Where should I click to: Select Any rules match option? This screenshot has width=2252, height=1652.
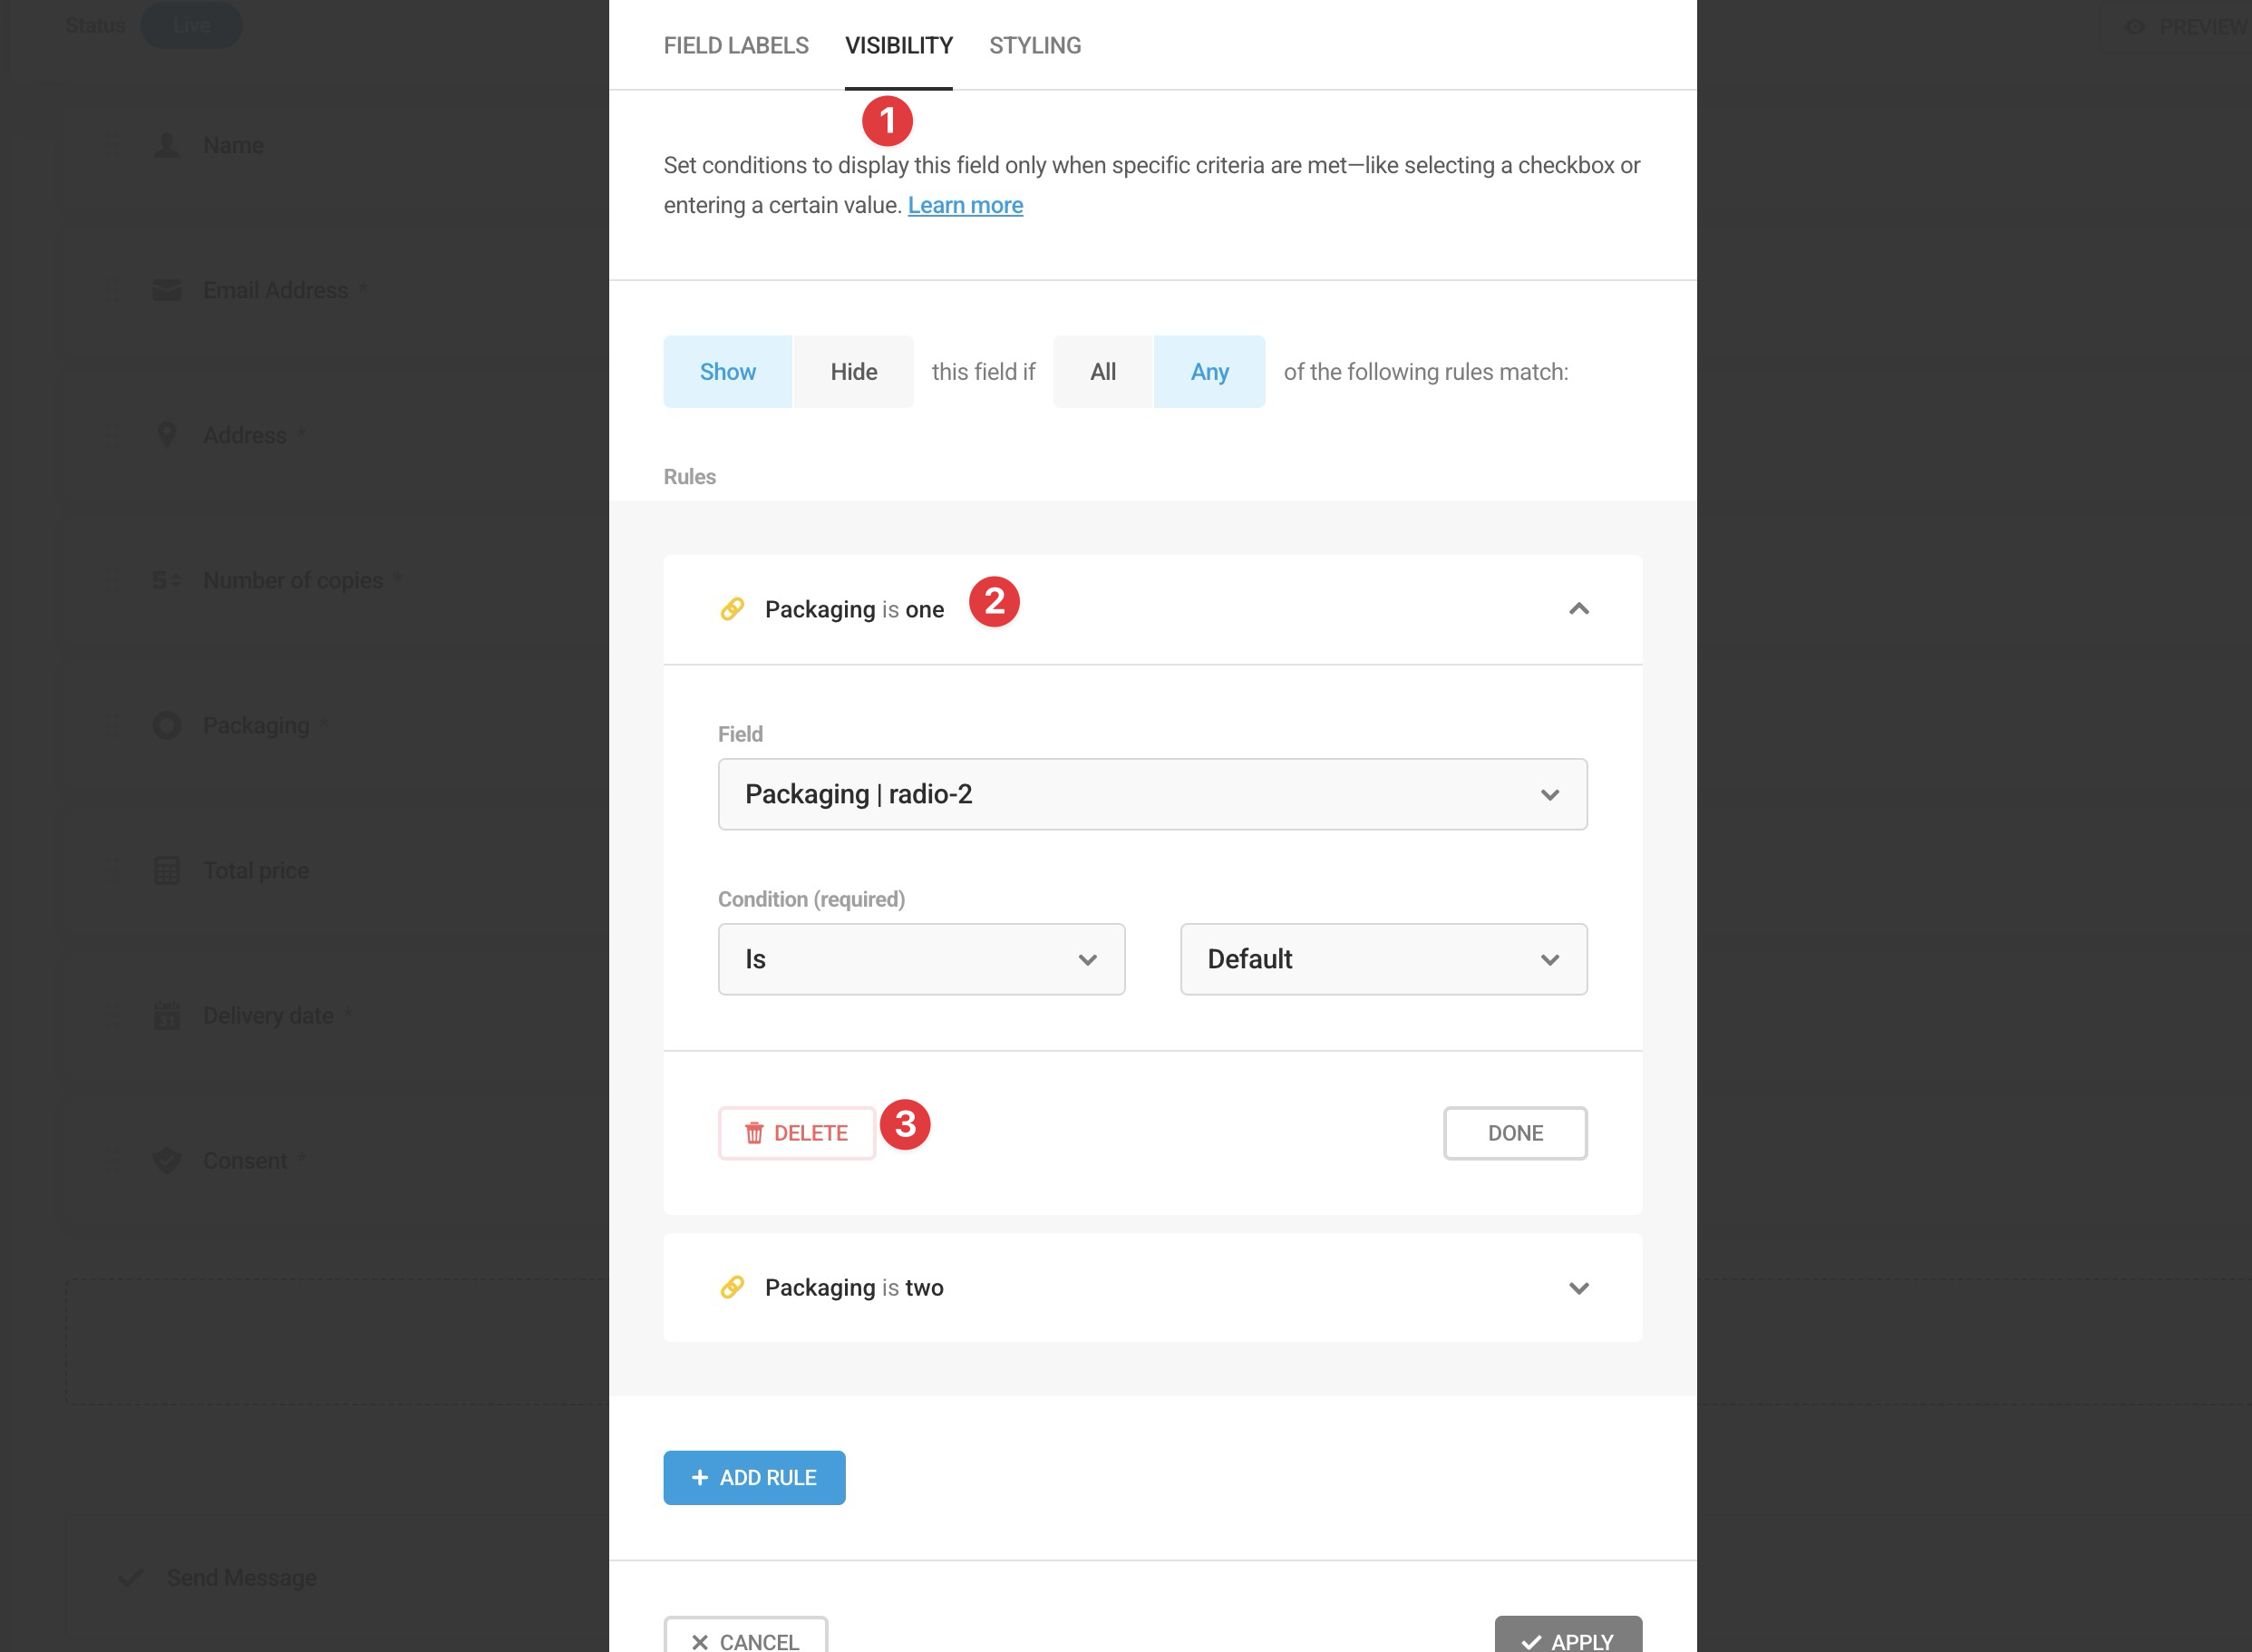point(1209,372)
